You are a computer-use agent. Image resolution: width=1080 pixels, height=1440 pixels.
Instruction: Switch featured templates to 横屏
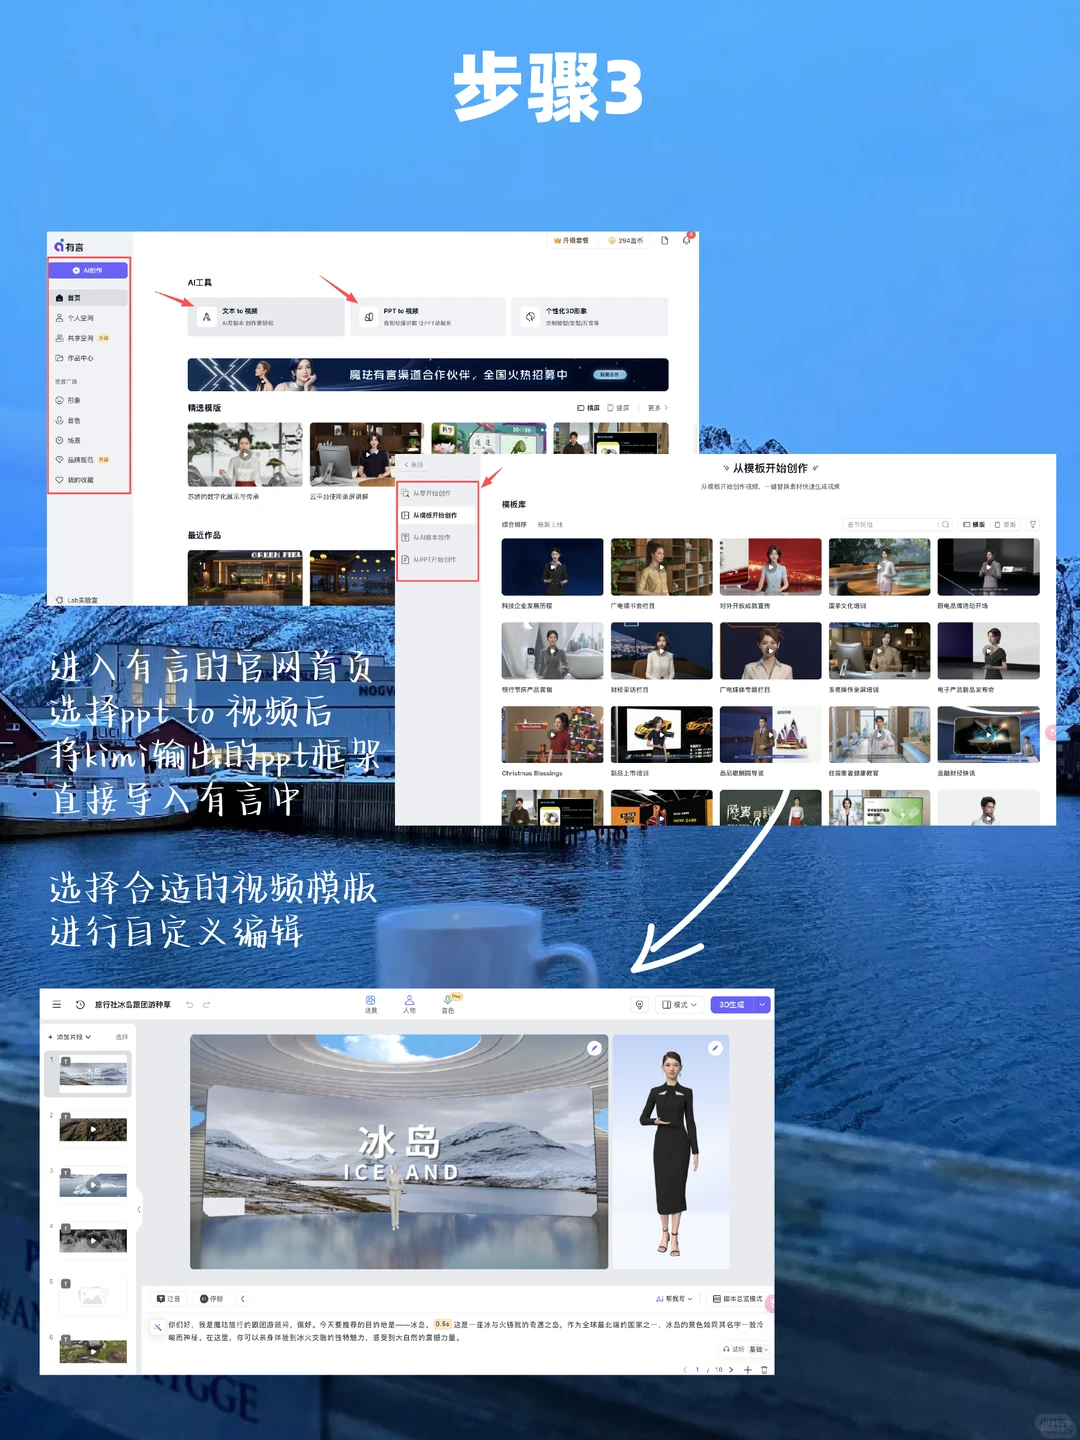589,408
